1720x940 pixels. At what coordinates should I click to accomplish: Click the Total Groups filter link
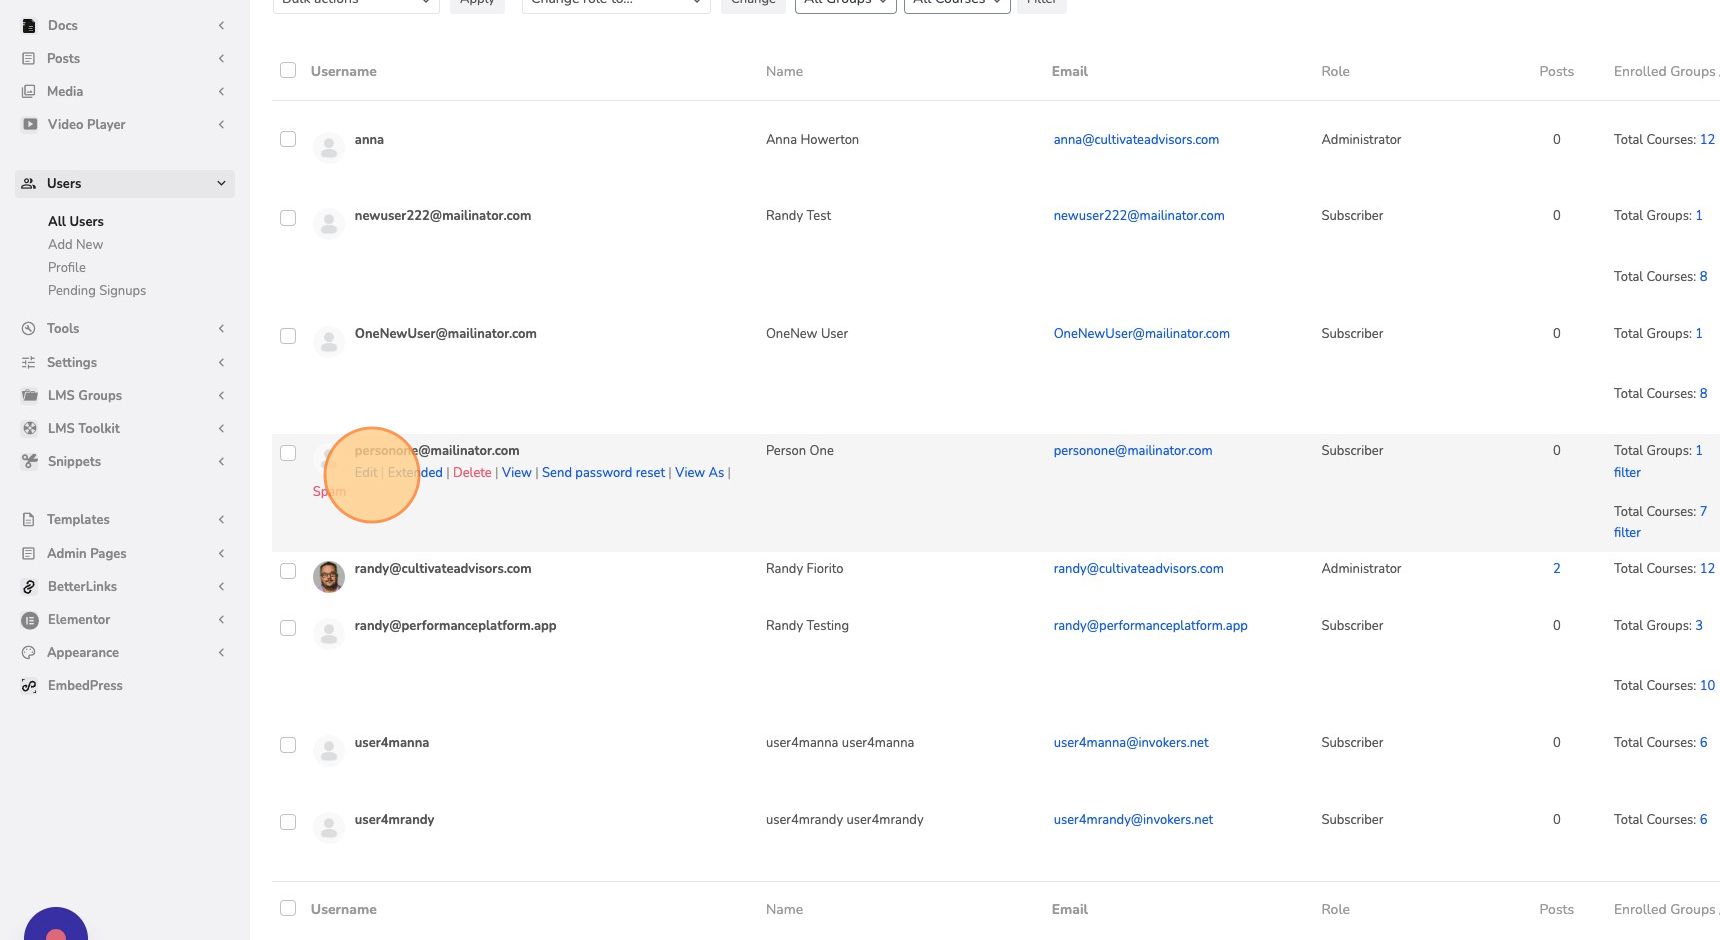[x=1627, y=472]
